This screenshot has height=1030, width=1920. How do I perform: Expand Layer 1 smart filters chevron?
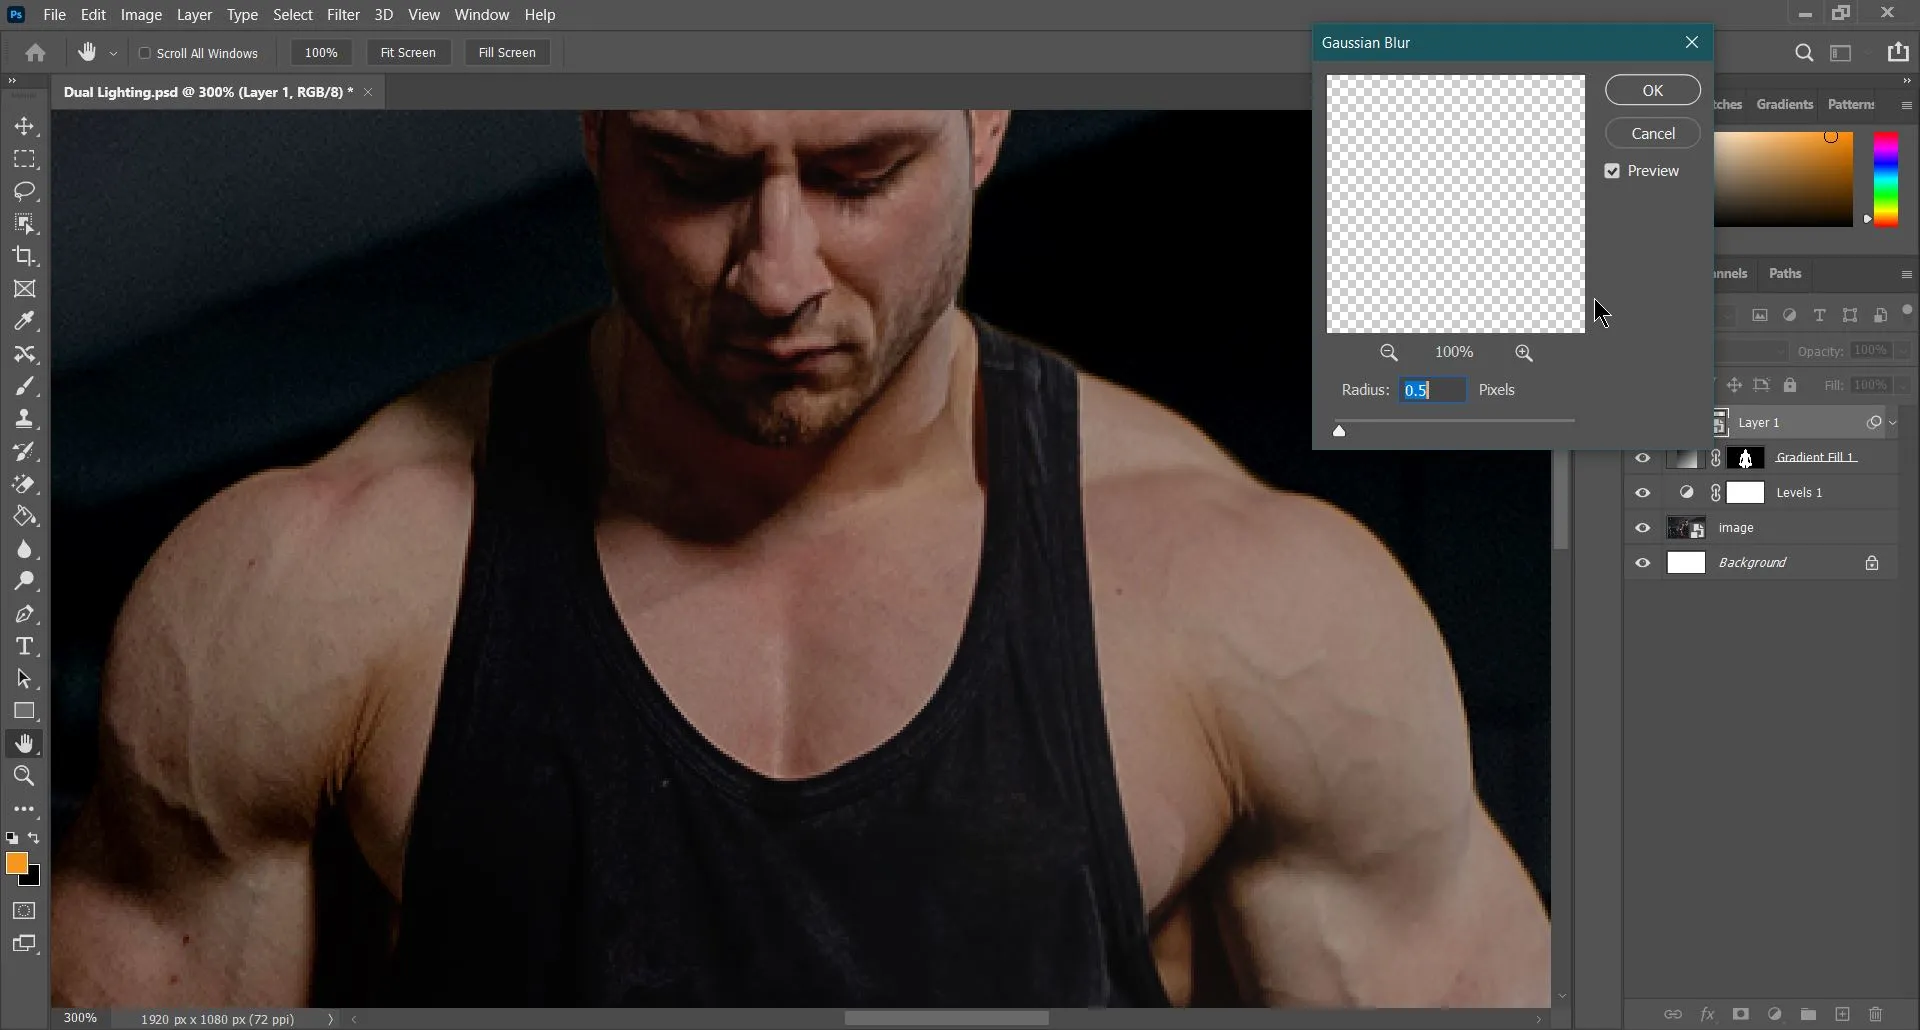coord(1893,423)
